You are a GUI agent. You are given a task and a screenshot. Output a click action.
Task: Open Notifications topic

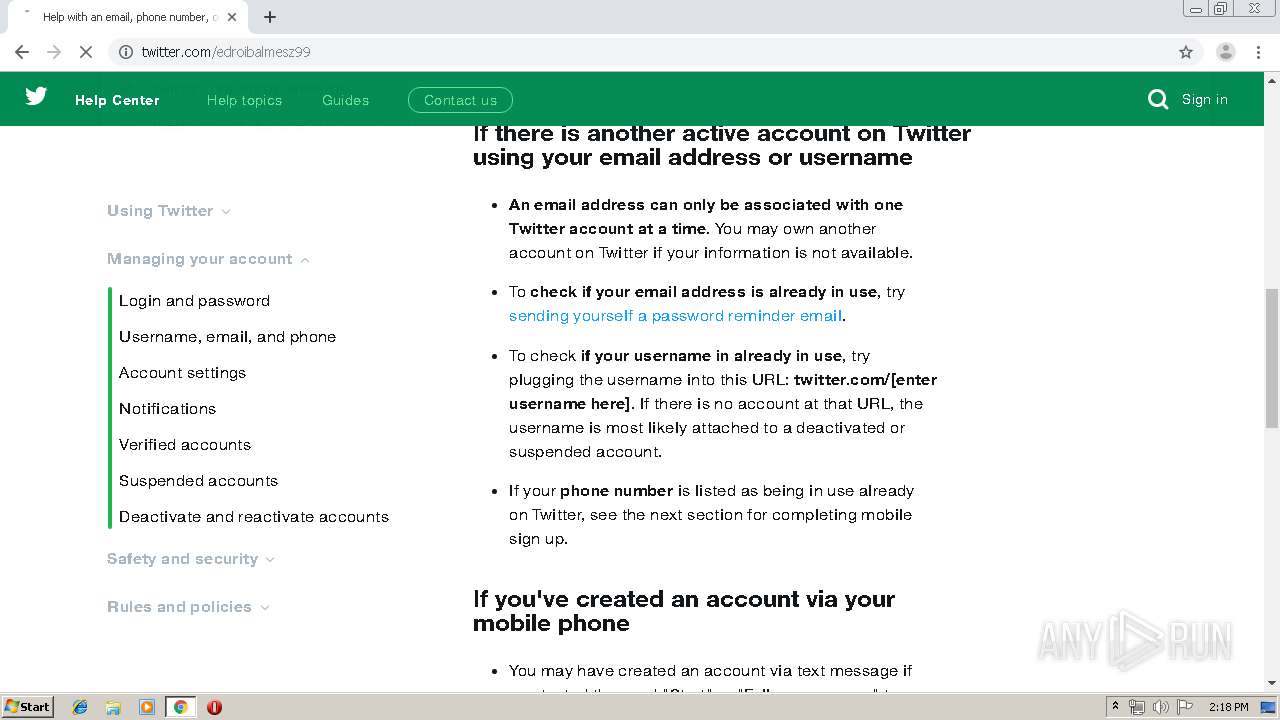[x=167, y=409]
